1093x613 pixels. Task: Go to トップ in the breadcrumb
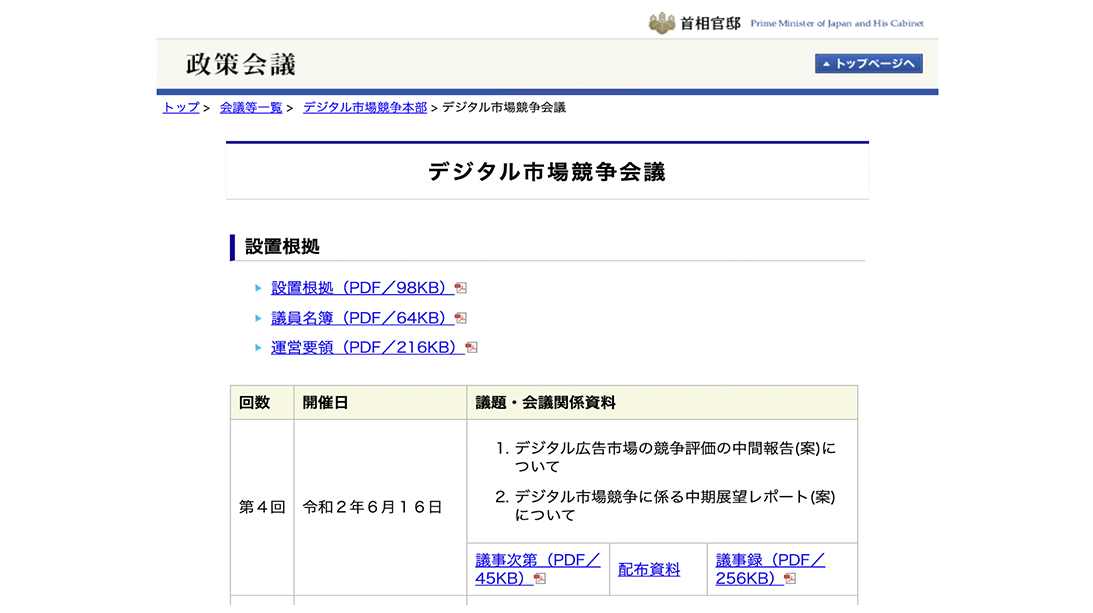click(x=181, y=107)
